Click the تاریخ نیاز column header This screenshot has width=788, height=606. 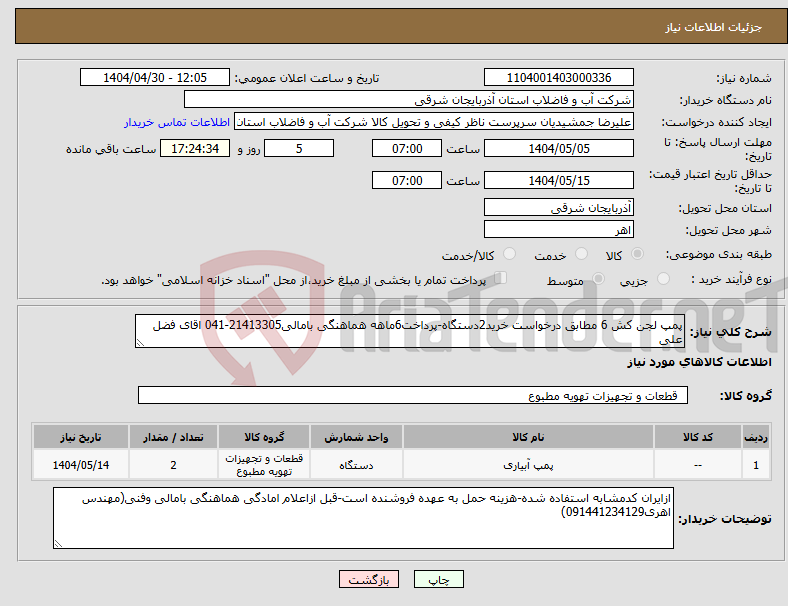click(x=81, y=437)
